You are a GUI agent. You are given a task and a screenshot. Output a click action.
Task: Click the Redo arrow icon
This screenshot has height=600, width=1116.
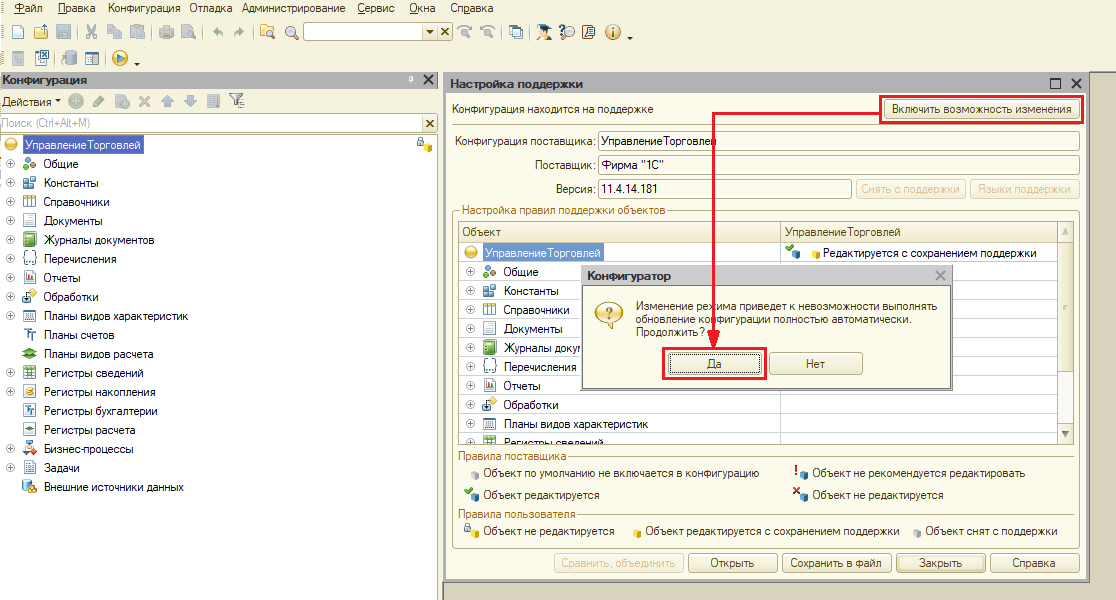(239, 32)
